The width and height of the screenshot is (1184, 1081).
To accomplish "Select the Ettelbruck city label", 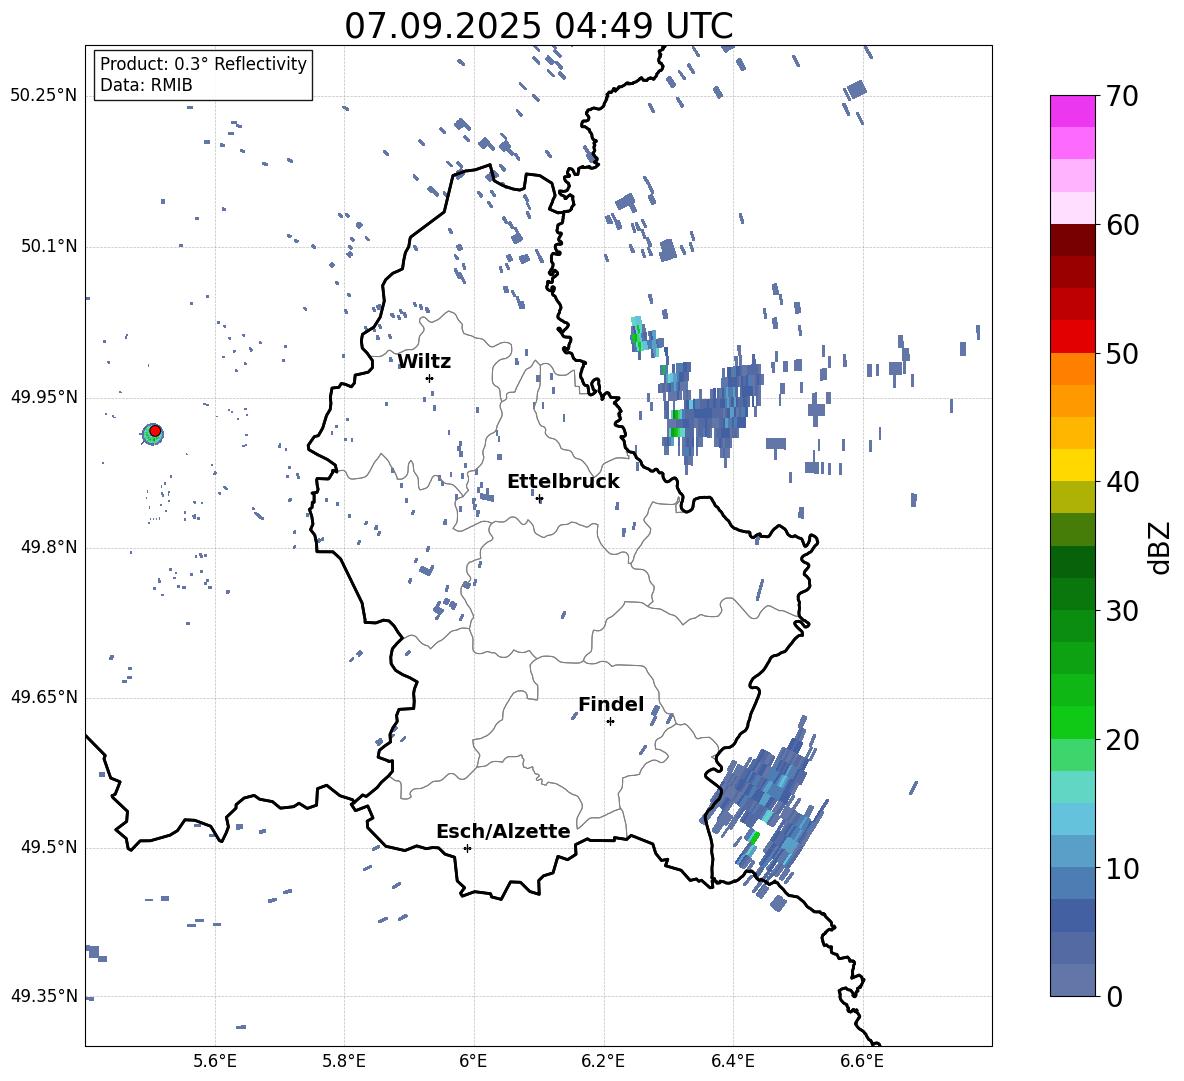I will [x=563, y=482].
